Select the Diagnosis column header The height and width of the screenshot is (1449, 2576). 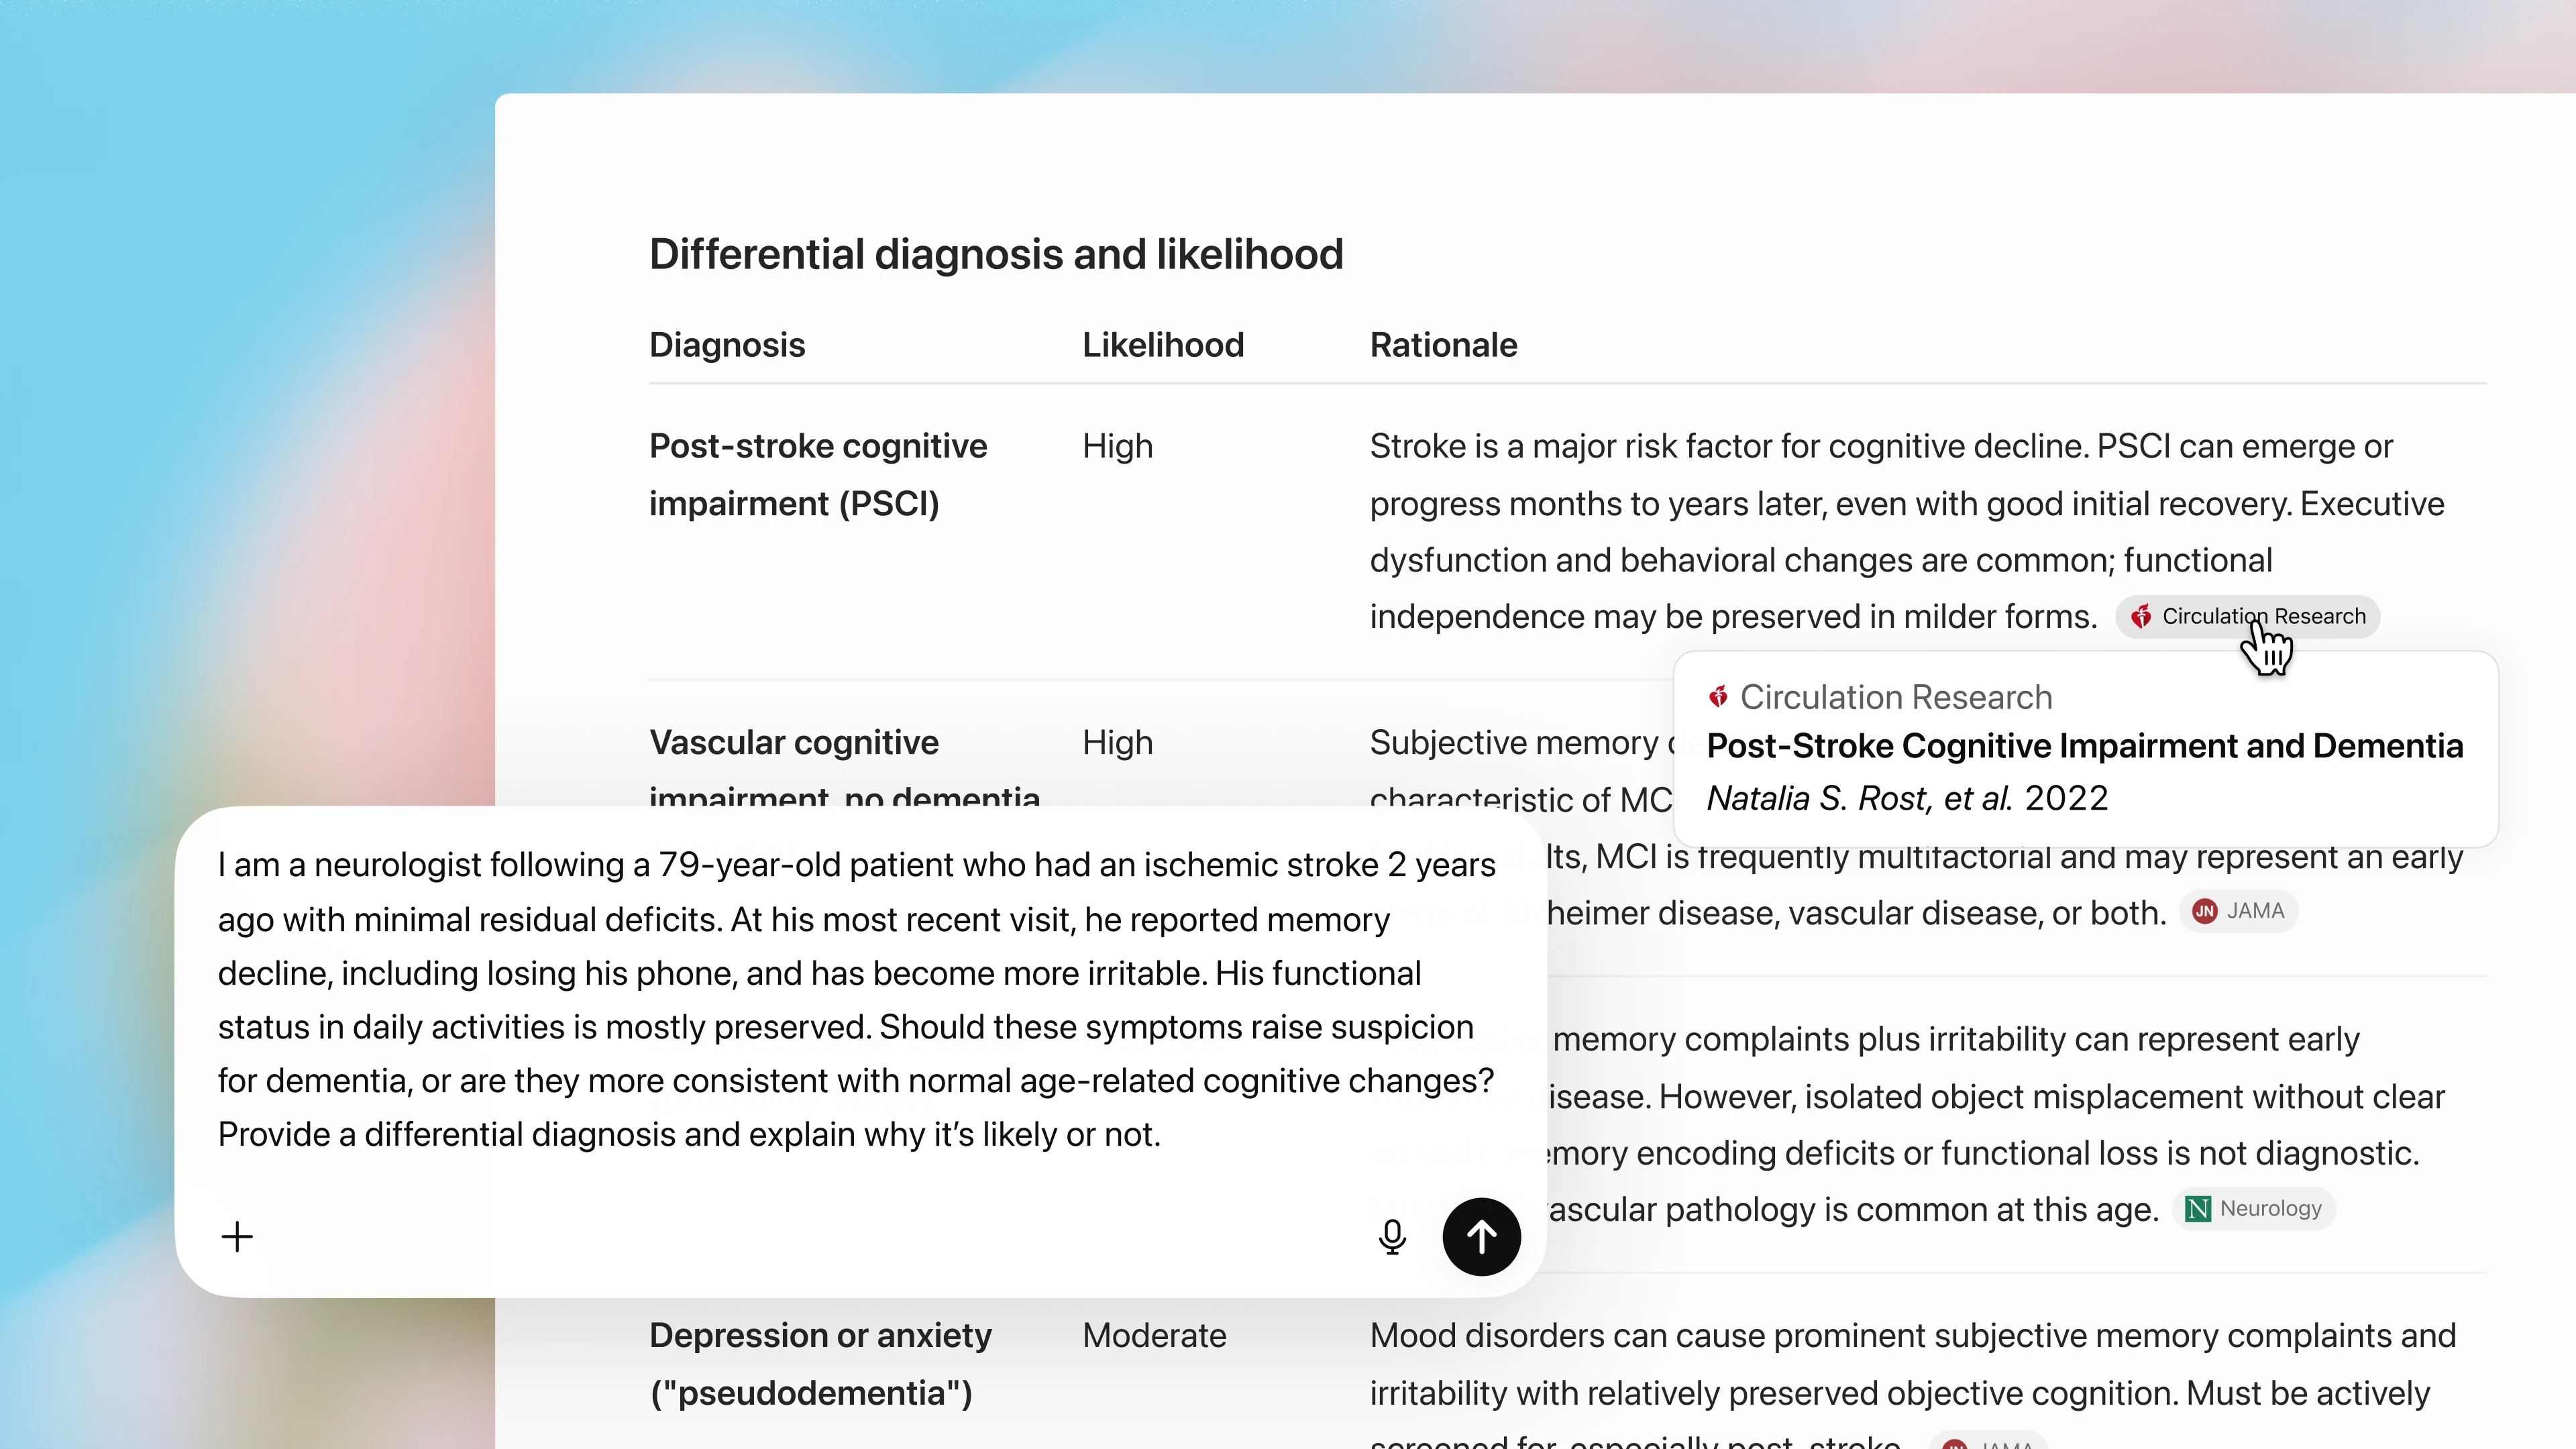coord(727,344)
